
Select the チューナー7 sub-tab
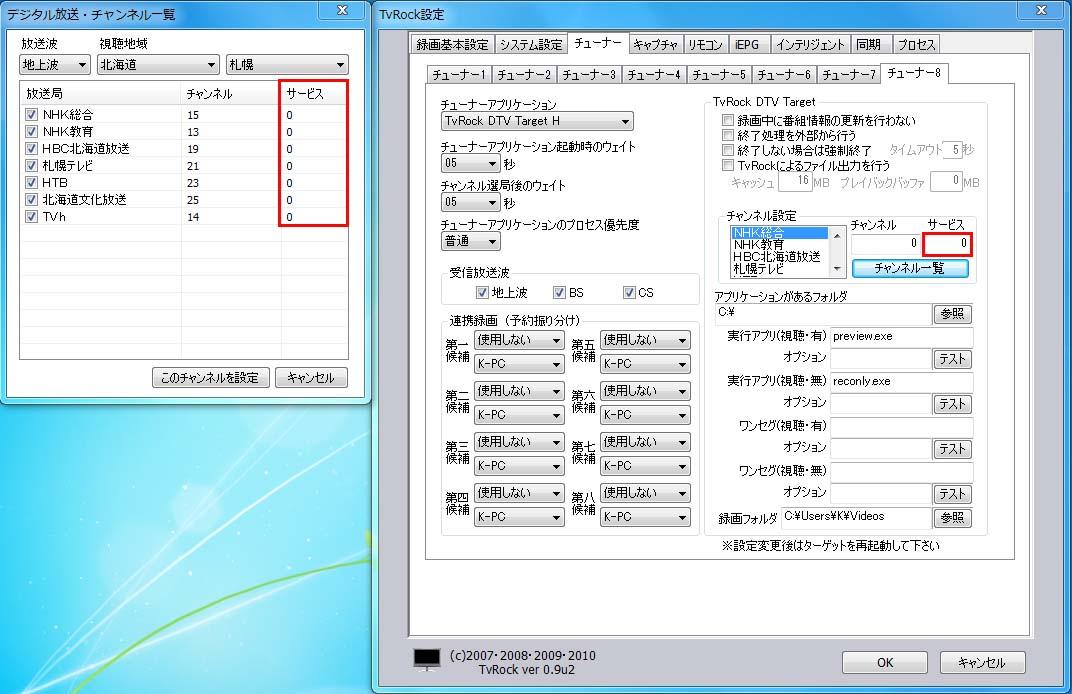click(x=848, y=75)
